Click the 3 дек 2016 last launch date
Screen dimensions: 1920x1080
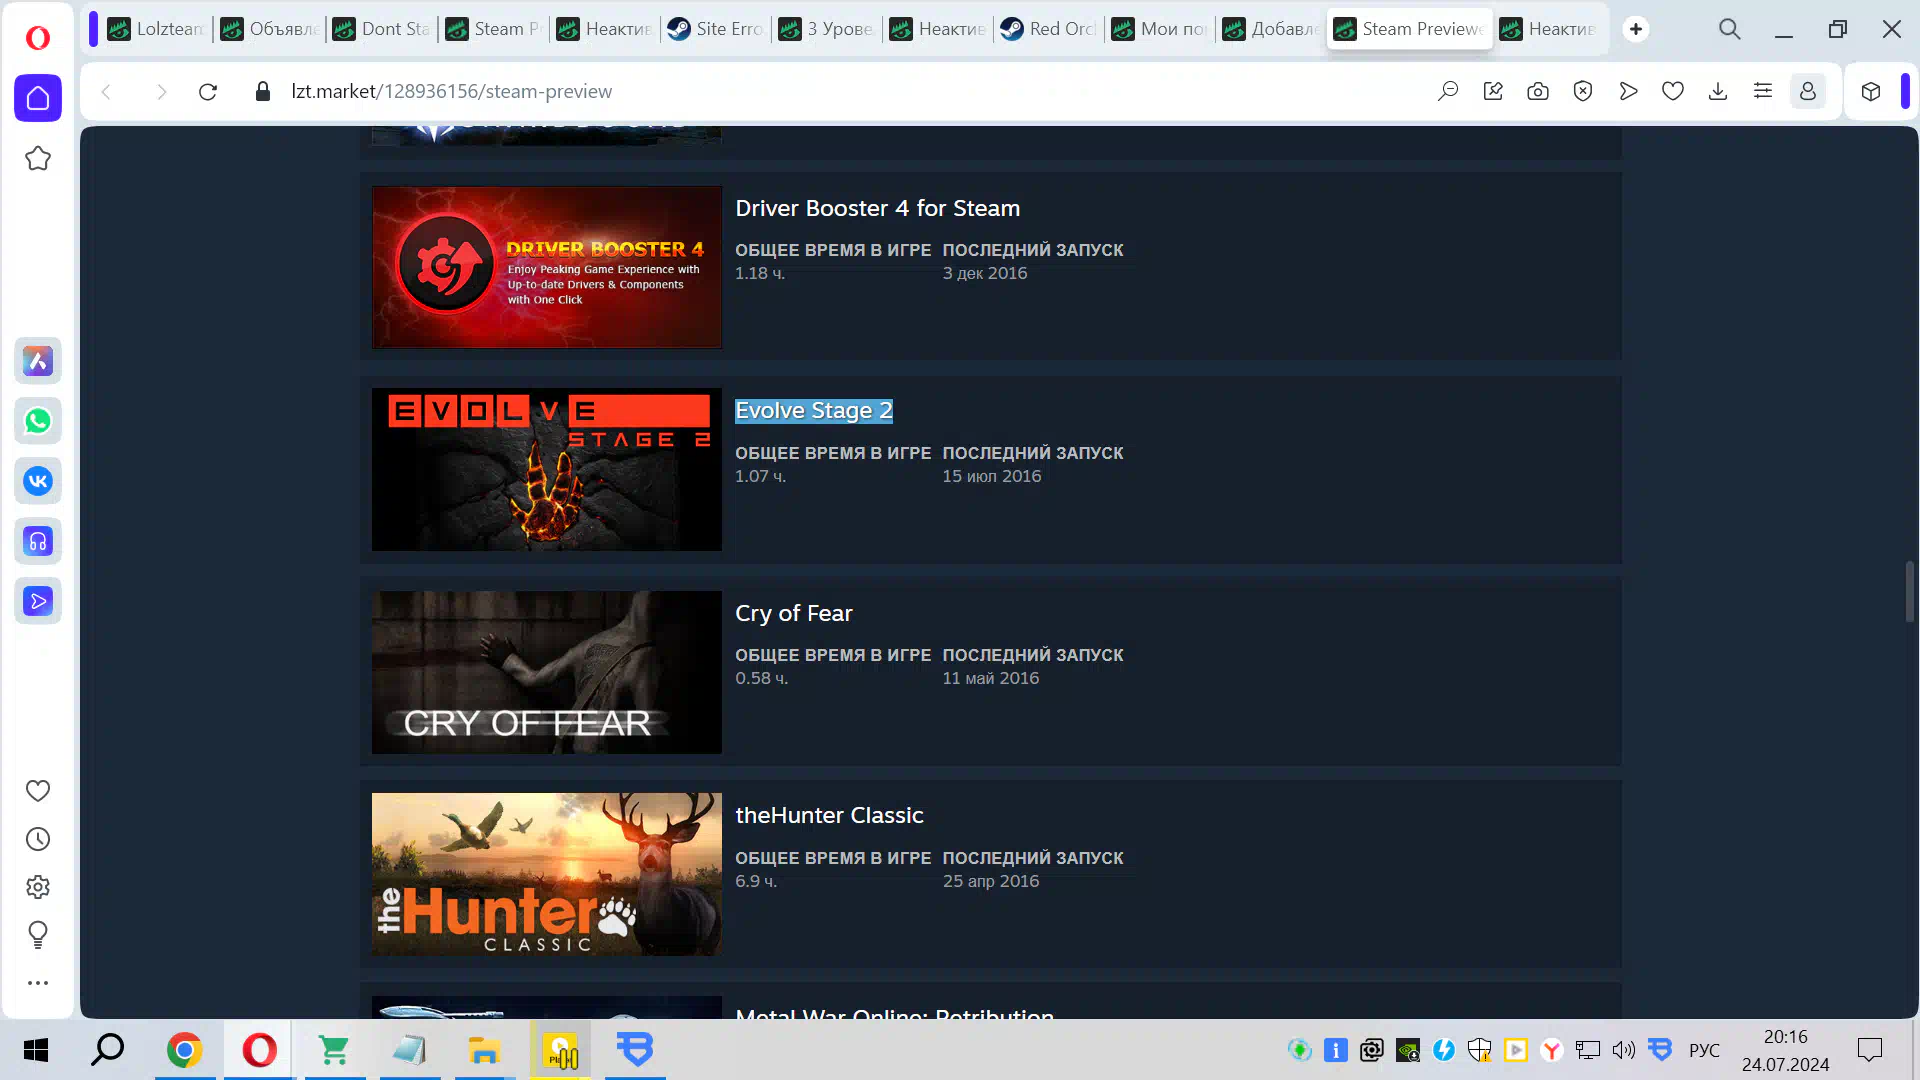[984, 273]
